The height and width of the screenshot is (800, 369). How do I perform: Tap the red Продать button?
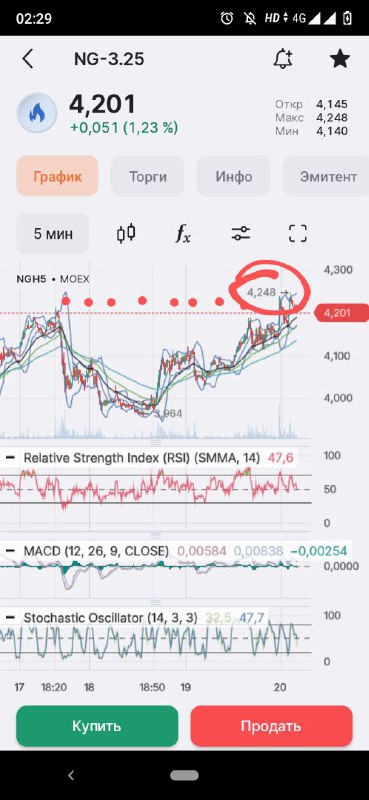(272, 726)
